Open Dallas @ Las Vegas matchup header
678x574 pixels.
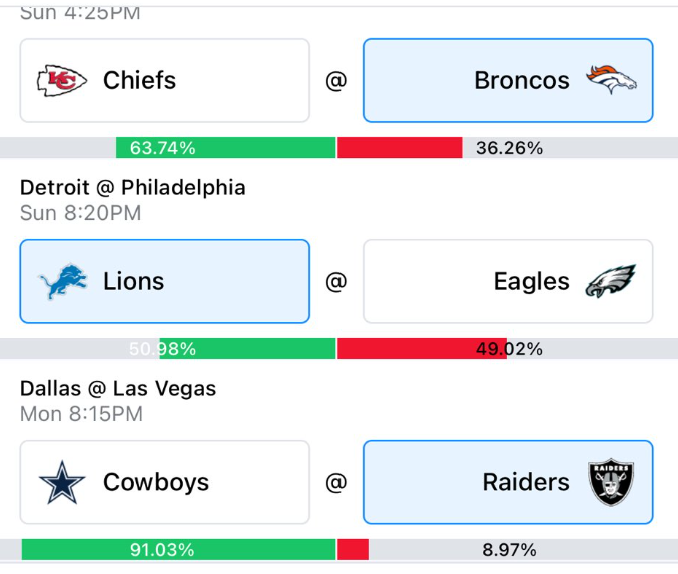[x=118, y=388]
